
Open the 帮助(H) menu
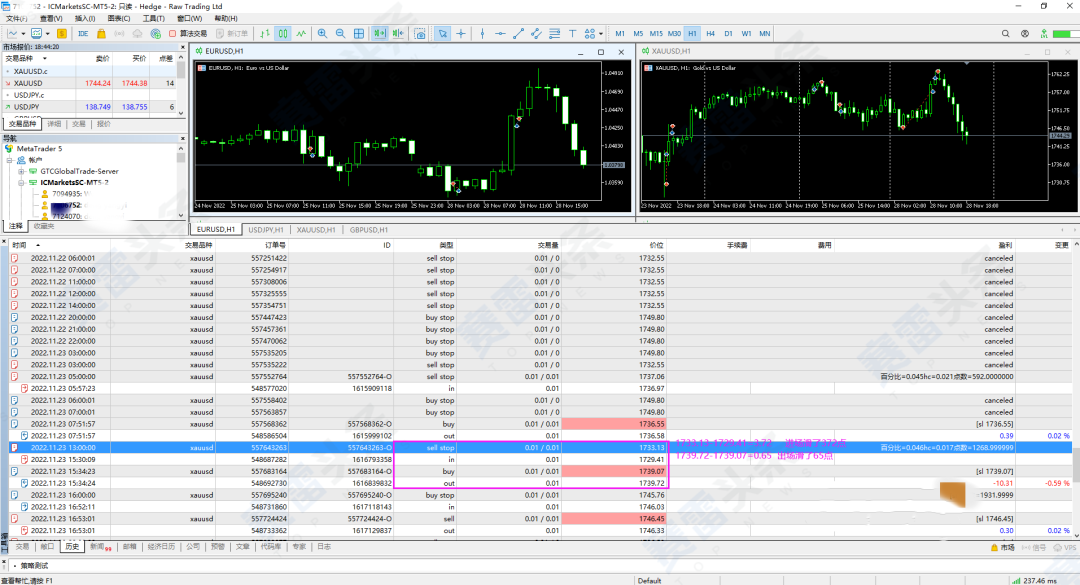(226, 19)
